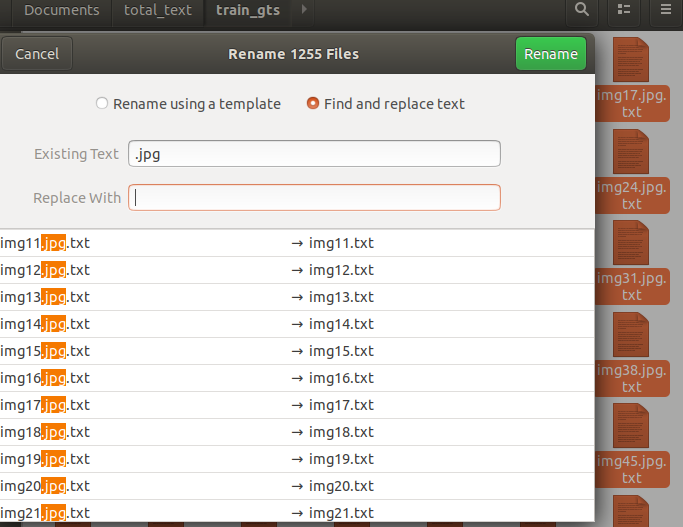The image size is (683, 527).
Task: Focus the Replace With field
Action: (x=314, y=197)
